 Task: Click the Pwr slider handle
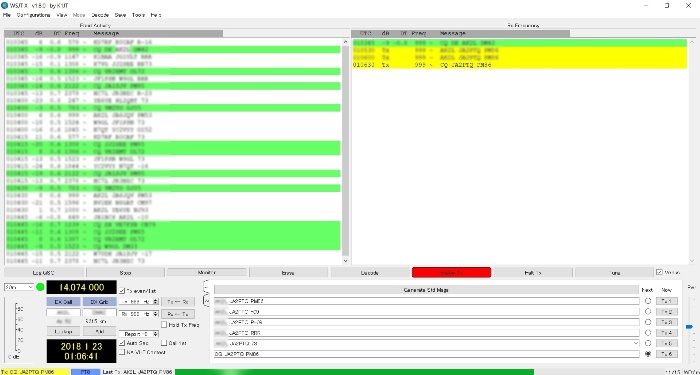(x=689, y=327)
